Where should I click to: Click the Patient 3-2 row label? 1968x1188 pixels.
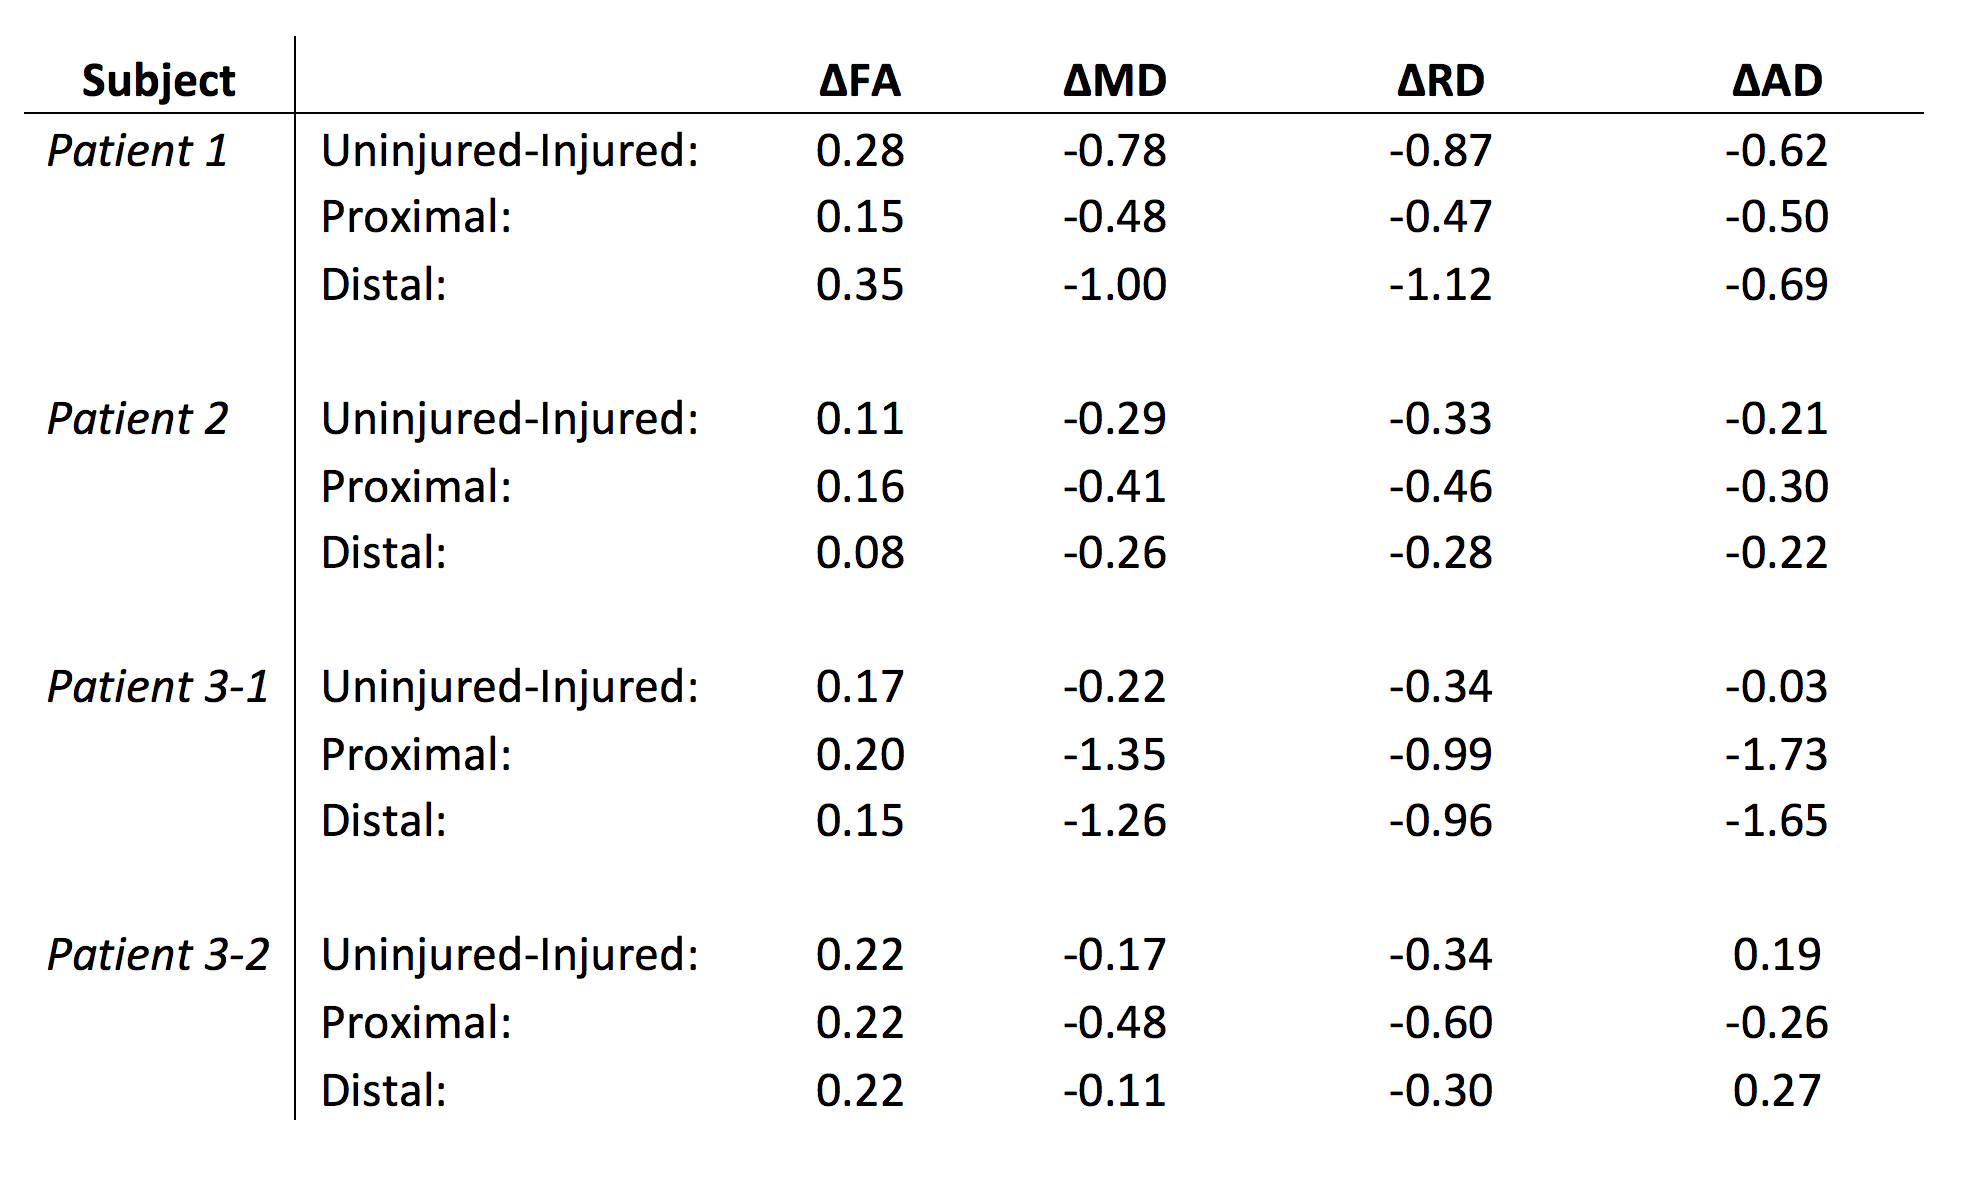click(x=158, y=955)
